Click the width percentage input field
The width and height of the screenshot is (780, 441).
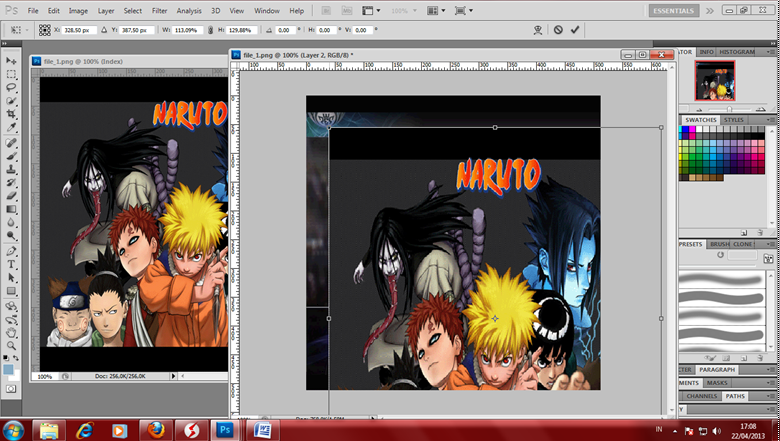tap(187, 30)
